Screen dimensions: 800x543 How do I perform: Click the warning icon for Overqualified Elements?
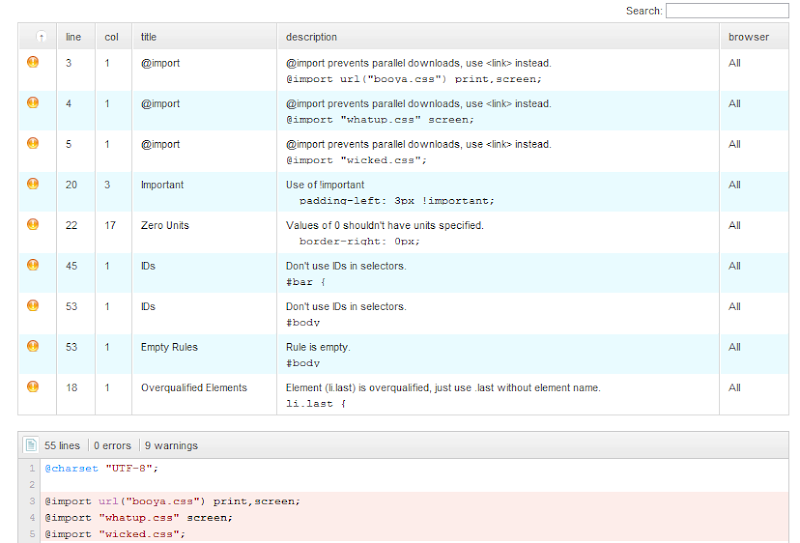click(33, 386)
